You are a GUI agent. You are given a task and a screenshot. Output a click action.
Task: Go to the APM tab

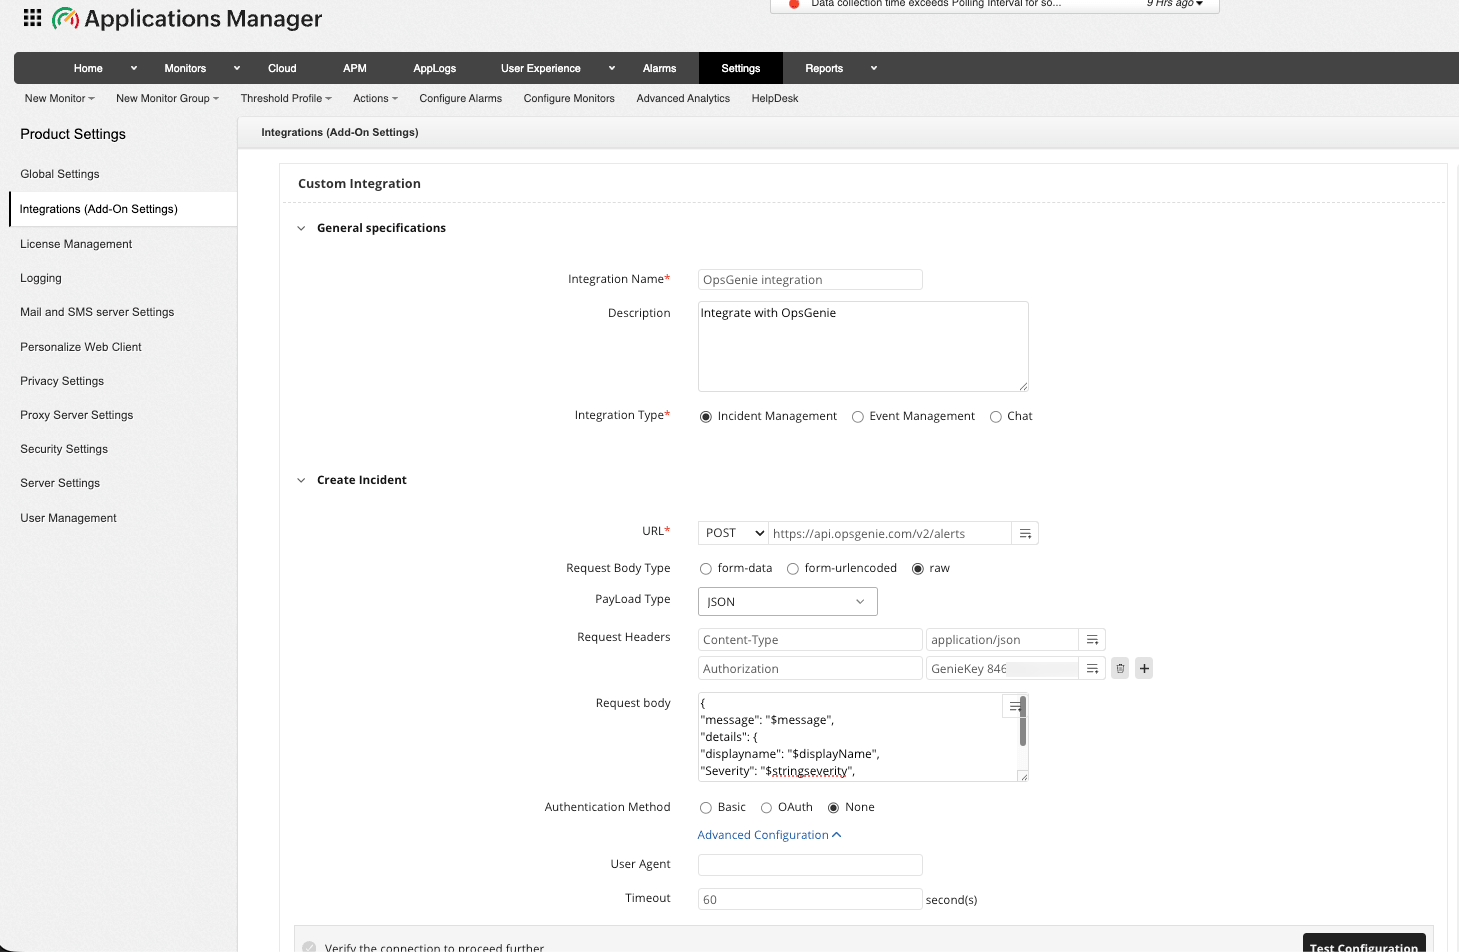(355, 68)
